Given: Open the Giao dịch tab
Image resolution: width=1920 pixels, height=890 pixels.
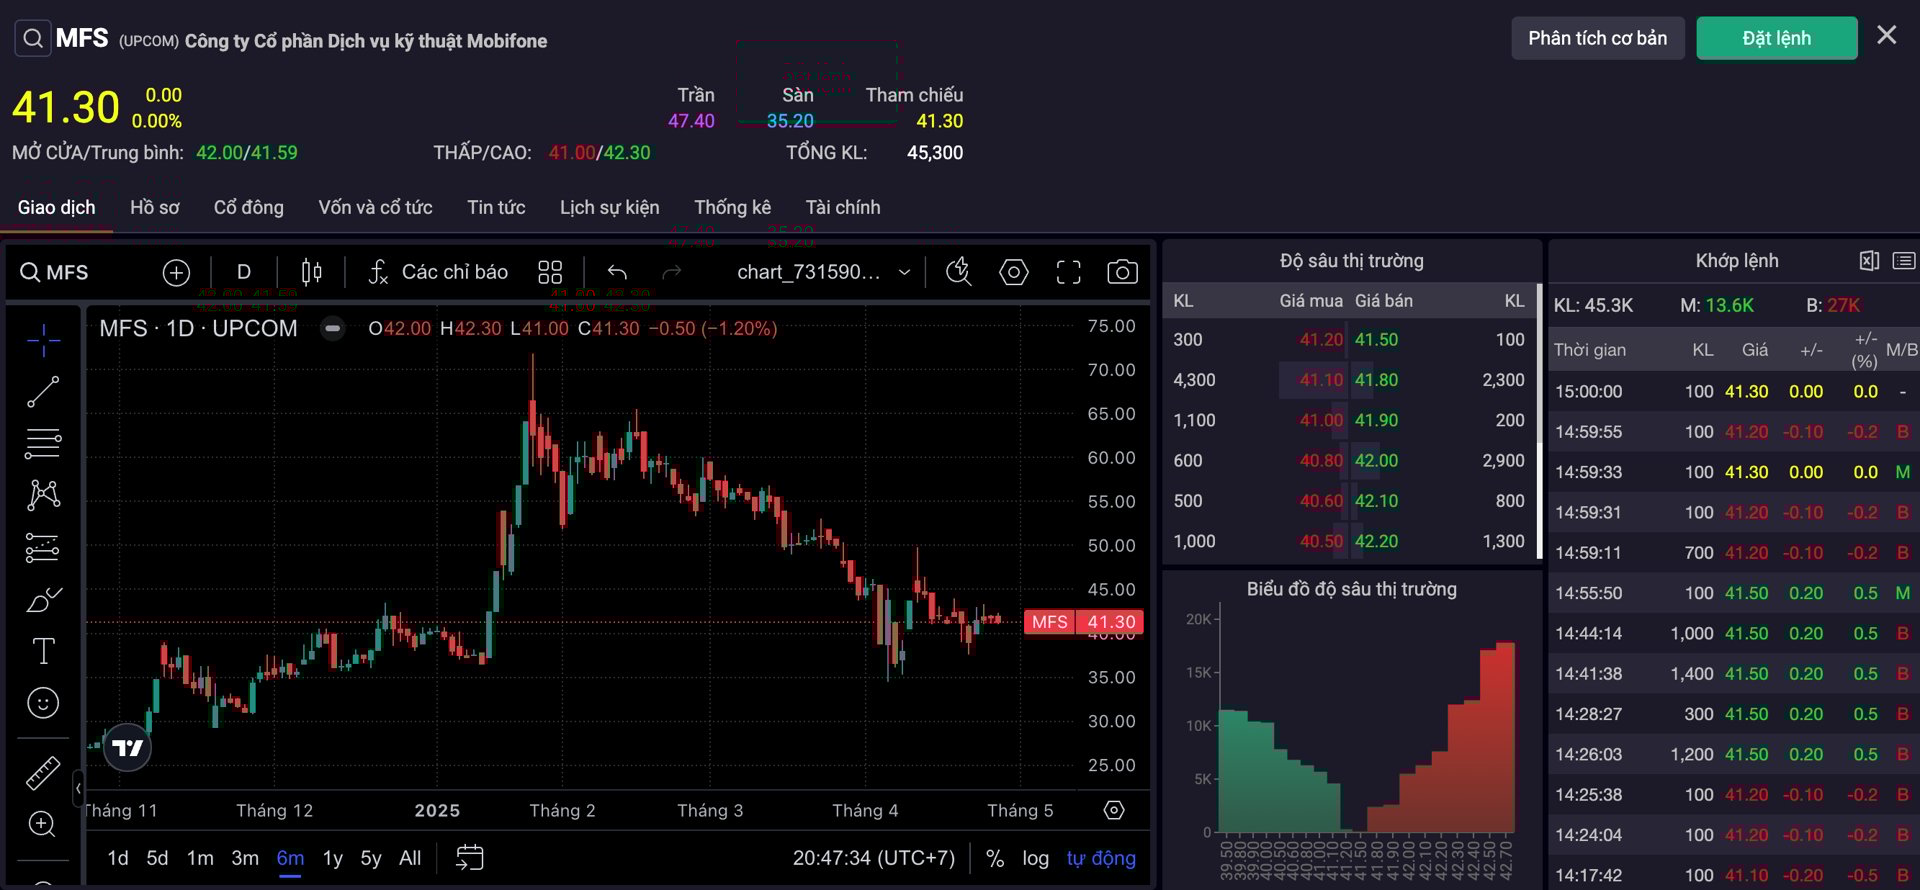Looking at the screenshot, I should tap(56, 207).
